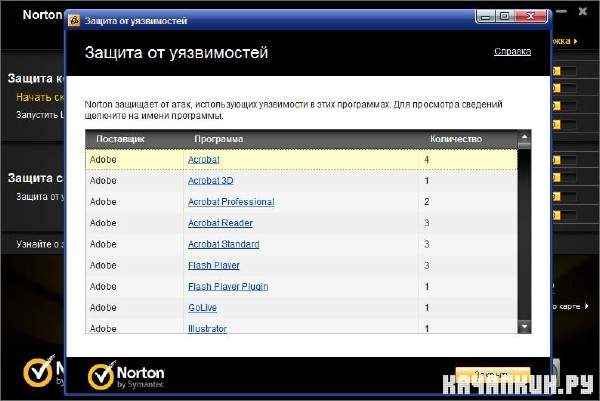This screenshot has height=401, width=600.
Task: Click the list scrollbar up arrow
Action: pyautogui.click(x=524, y=136)
